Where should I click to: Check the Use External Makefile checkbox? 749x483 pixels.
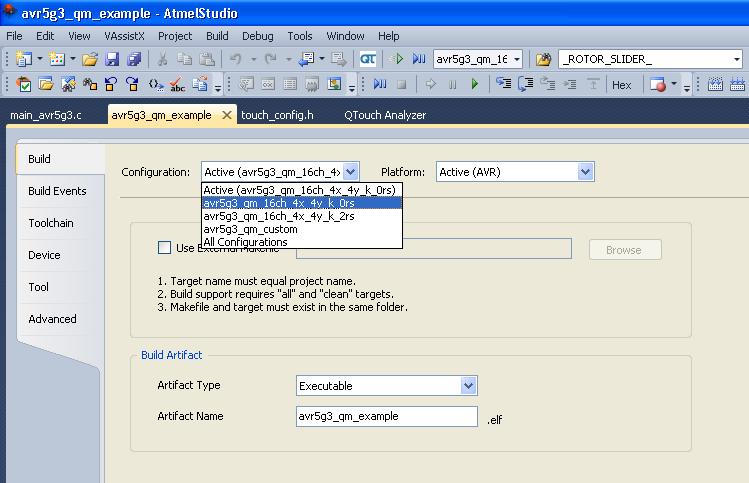164,247
